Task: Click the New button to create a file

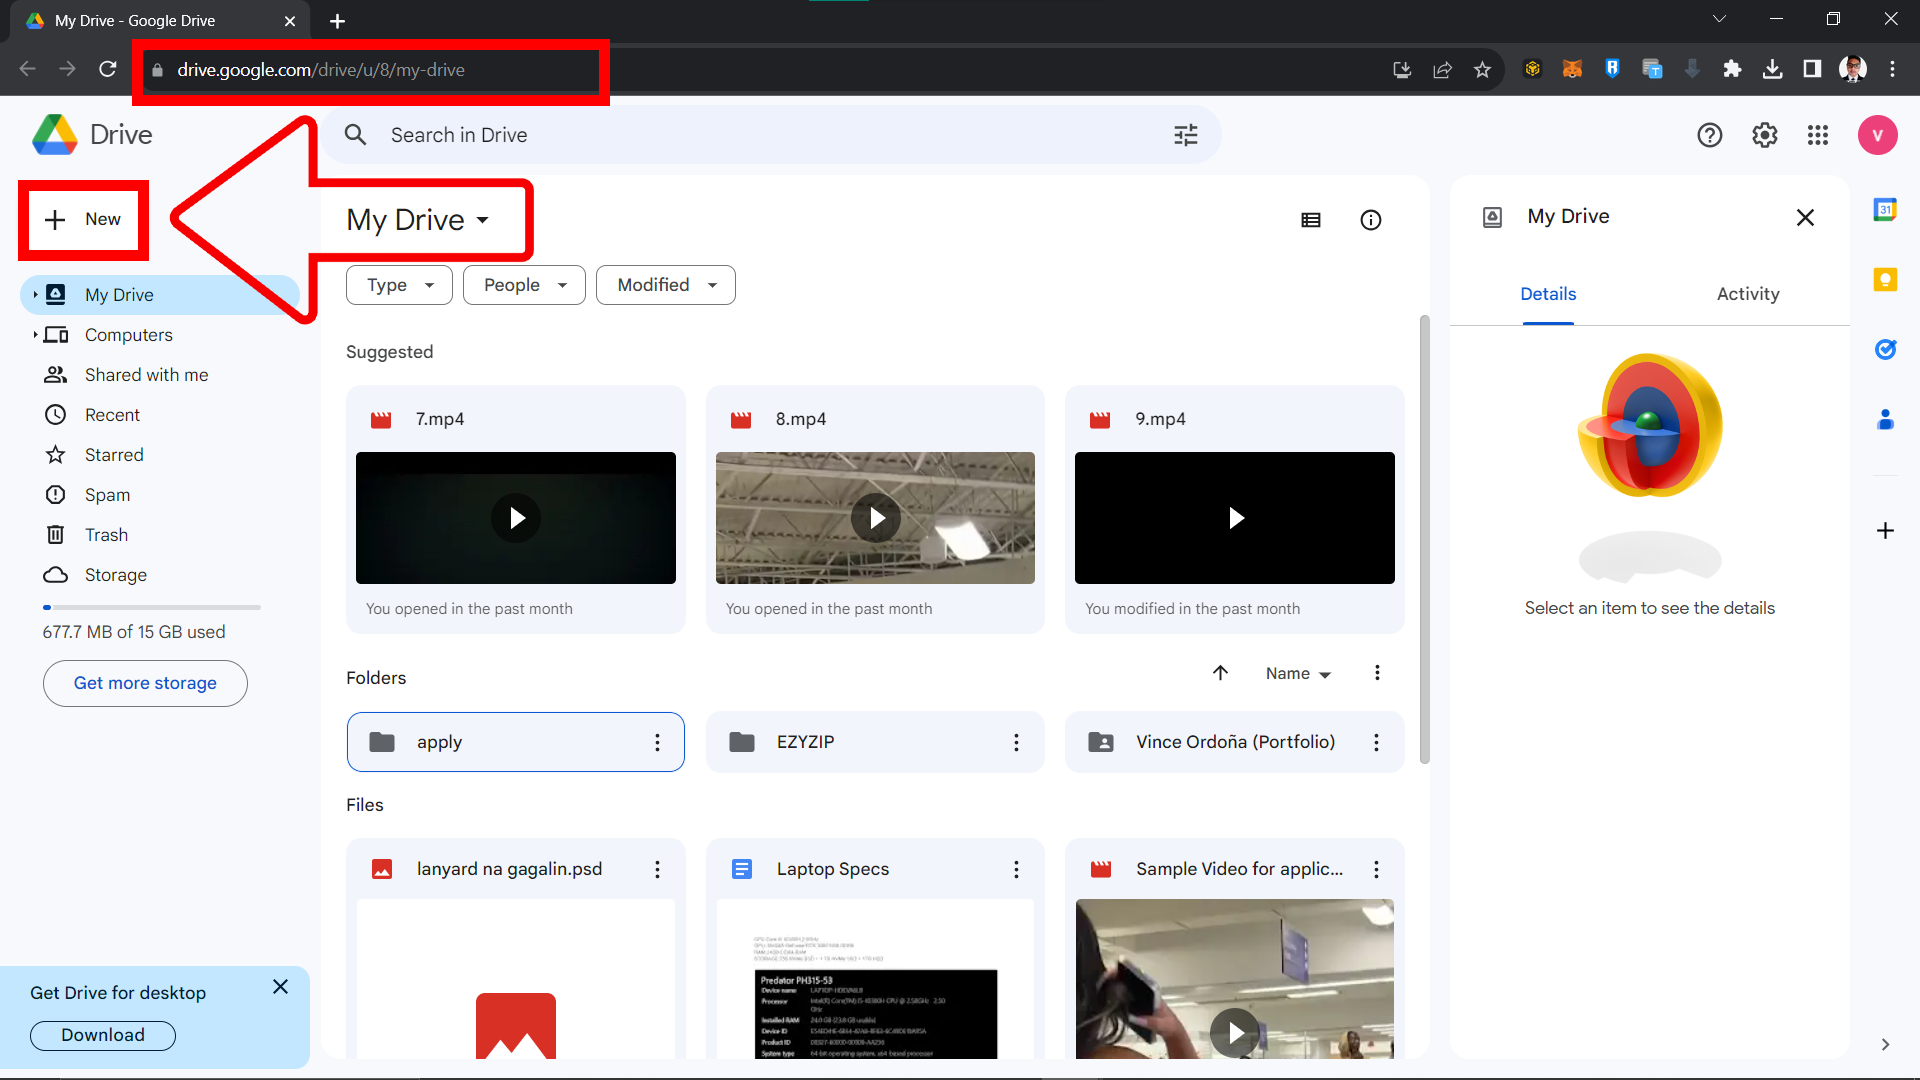Action: (x=84, y=219)
